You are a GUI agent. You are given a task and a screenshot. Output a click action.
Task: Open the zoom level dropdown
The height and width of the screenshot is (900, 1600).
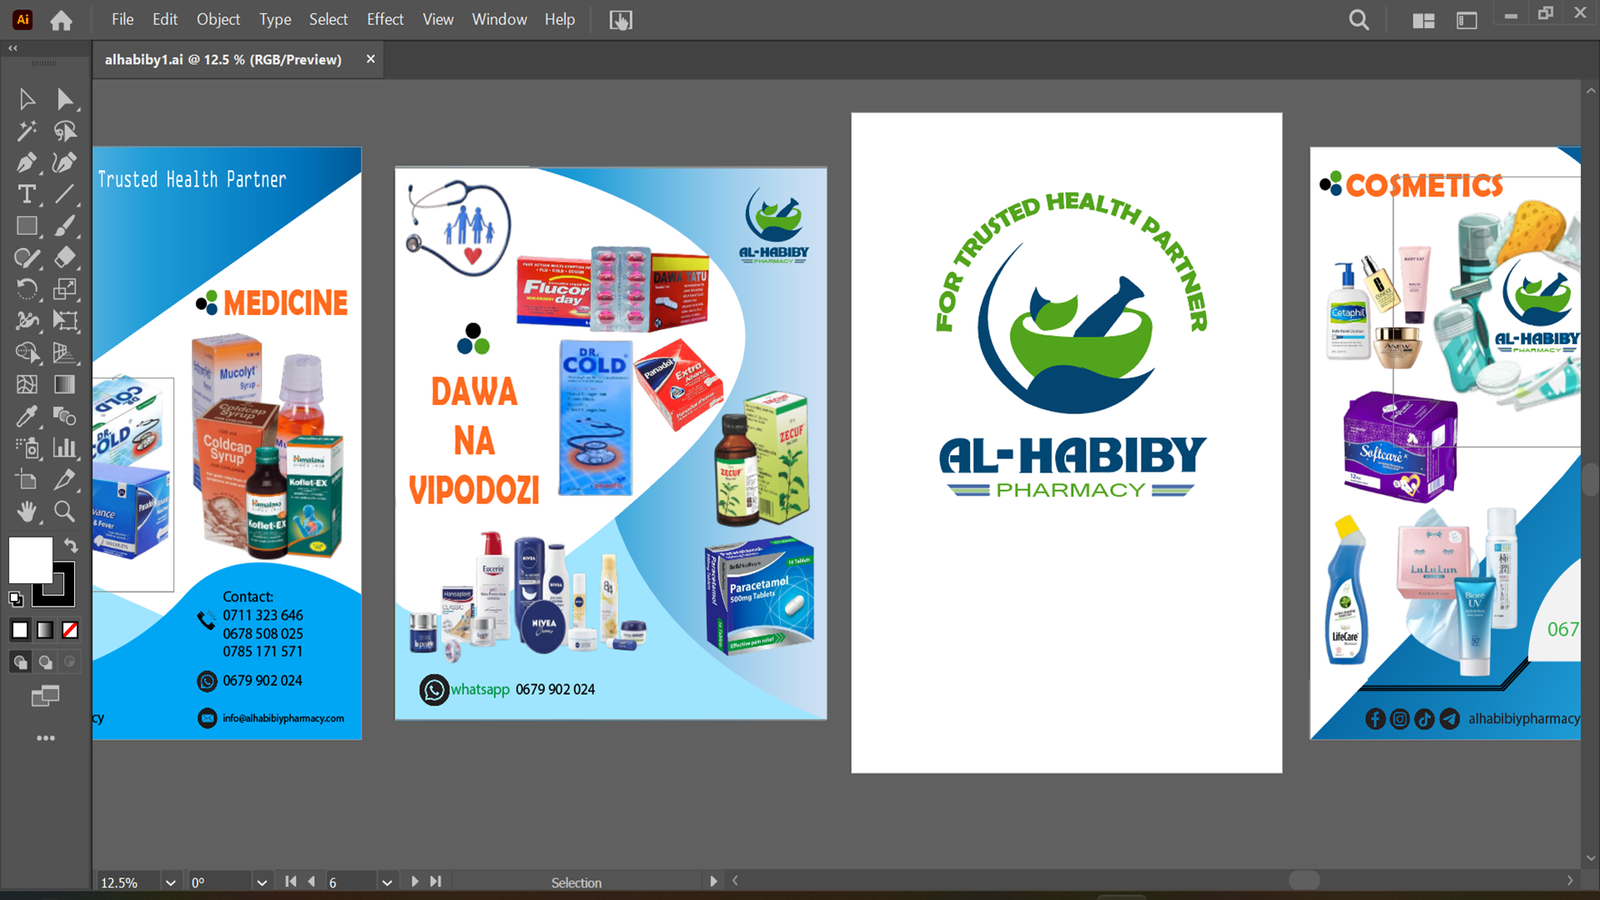[x=170, y=882]
